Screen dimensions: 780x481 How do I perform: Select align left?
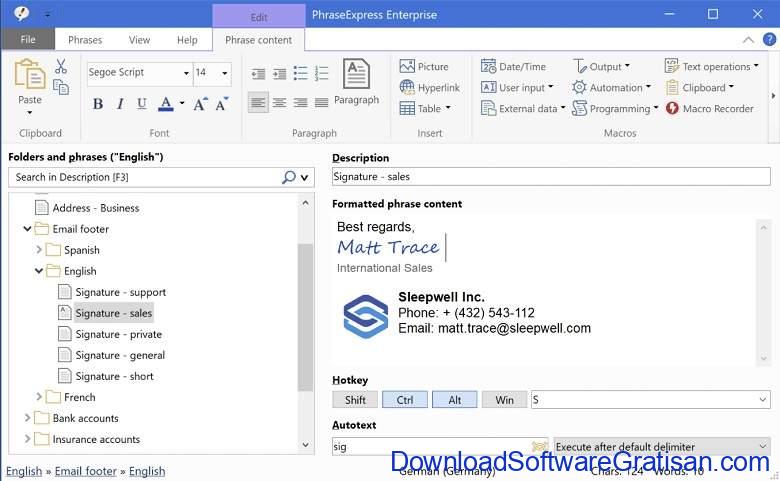258,102
